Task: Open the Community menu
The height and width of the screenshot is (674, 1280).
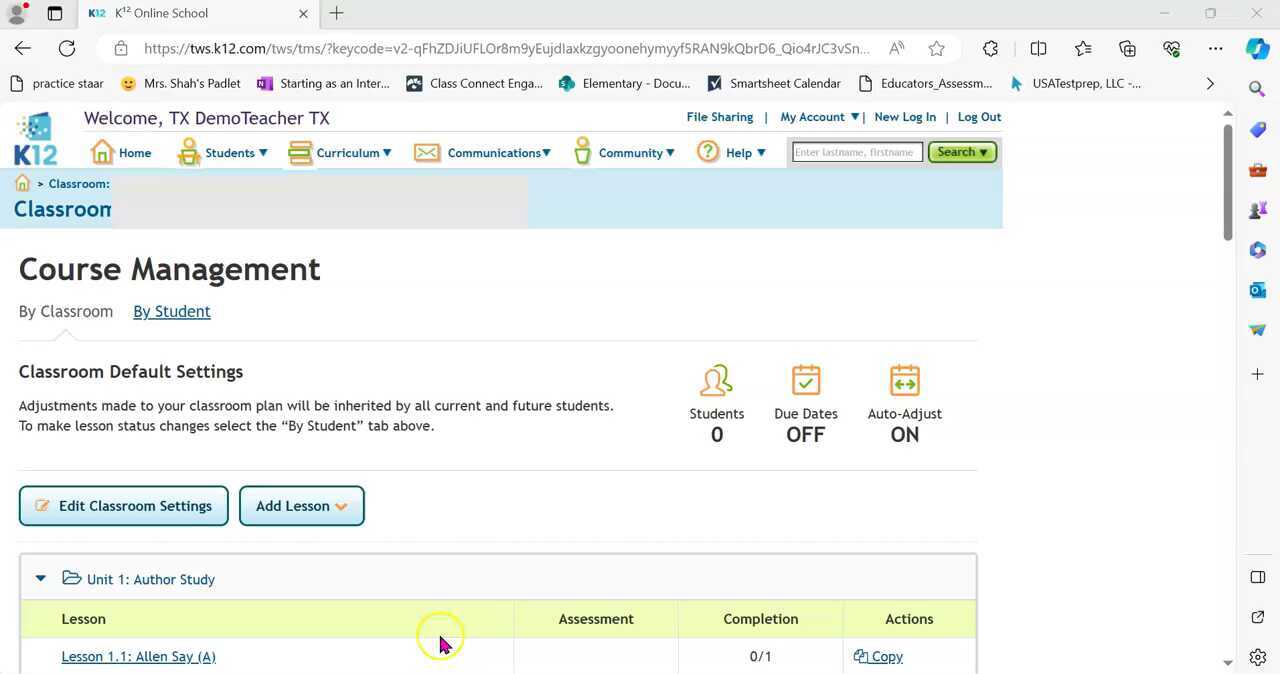Action: point(630,152)
